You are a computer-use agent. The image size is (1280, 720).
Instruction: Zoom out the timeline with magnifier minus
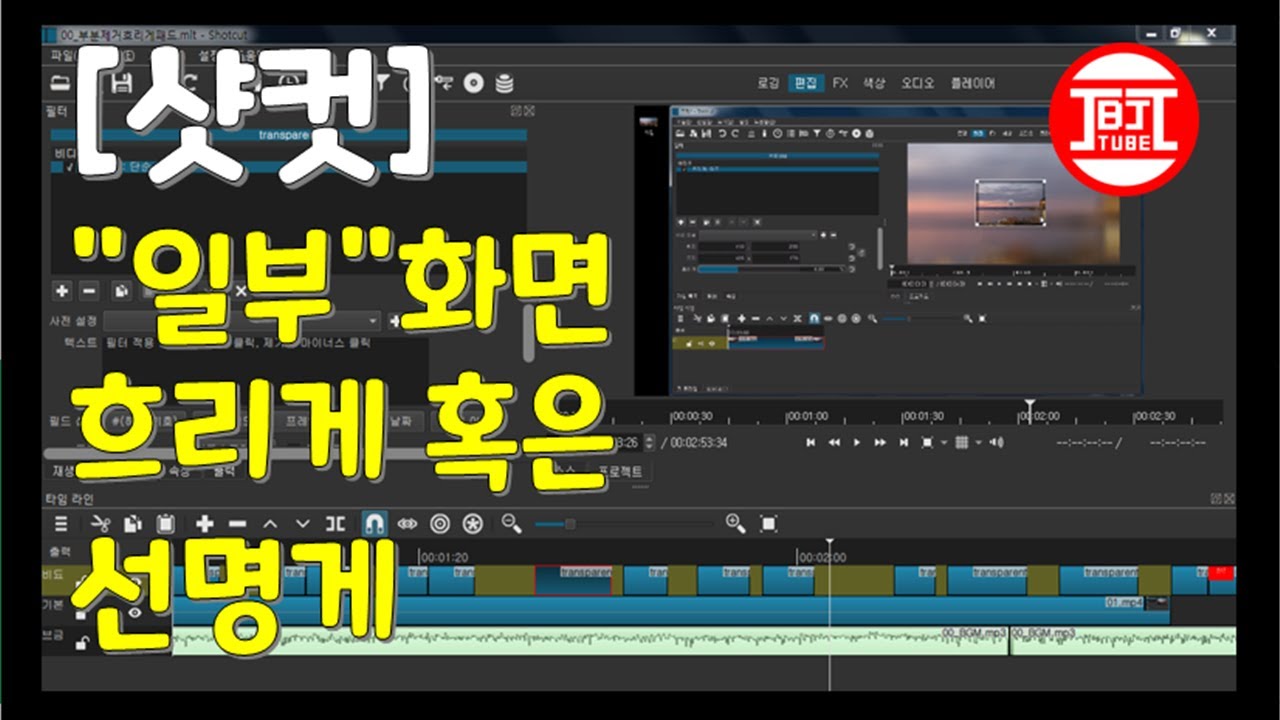[x=512, y=523]
